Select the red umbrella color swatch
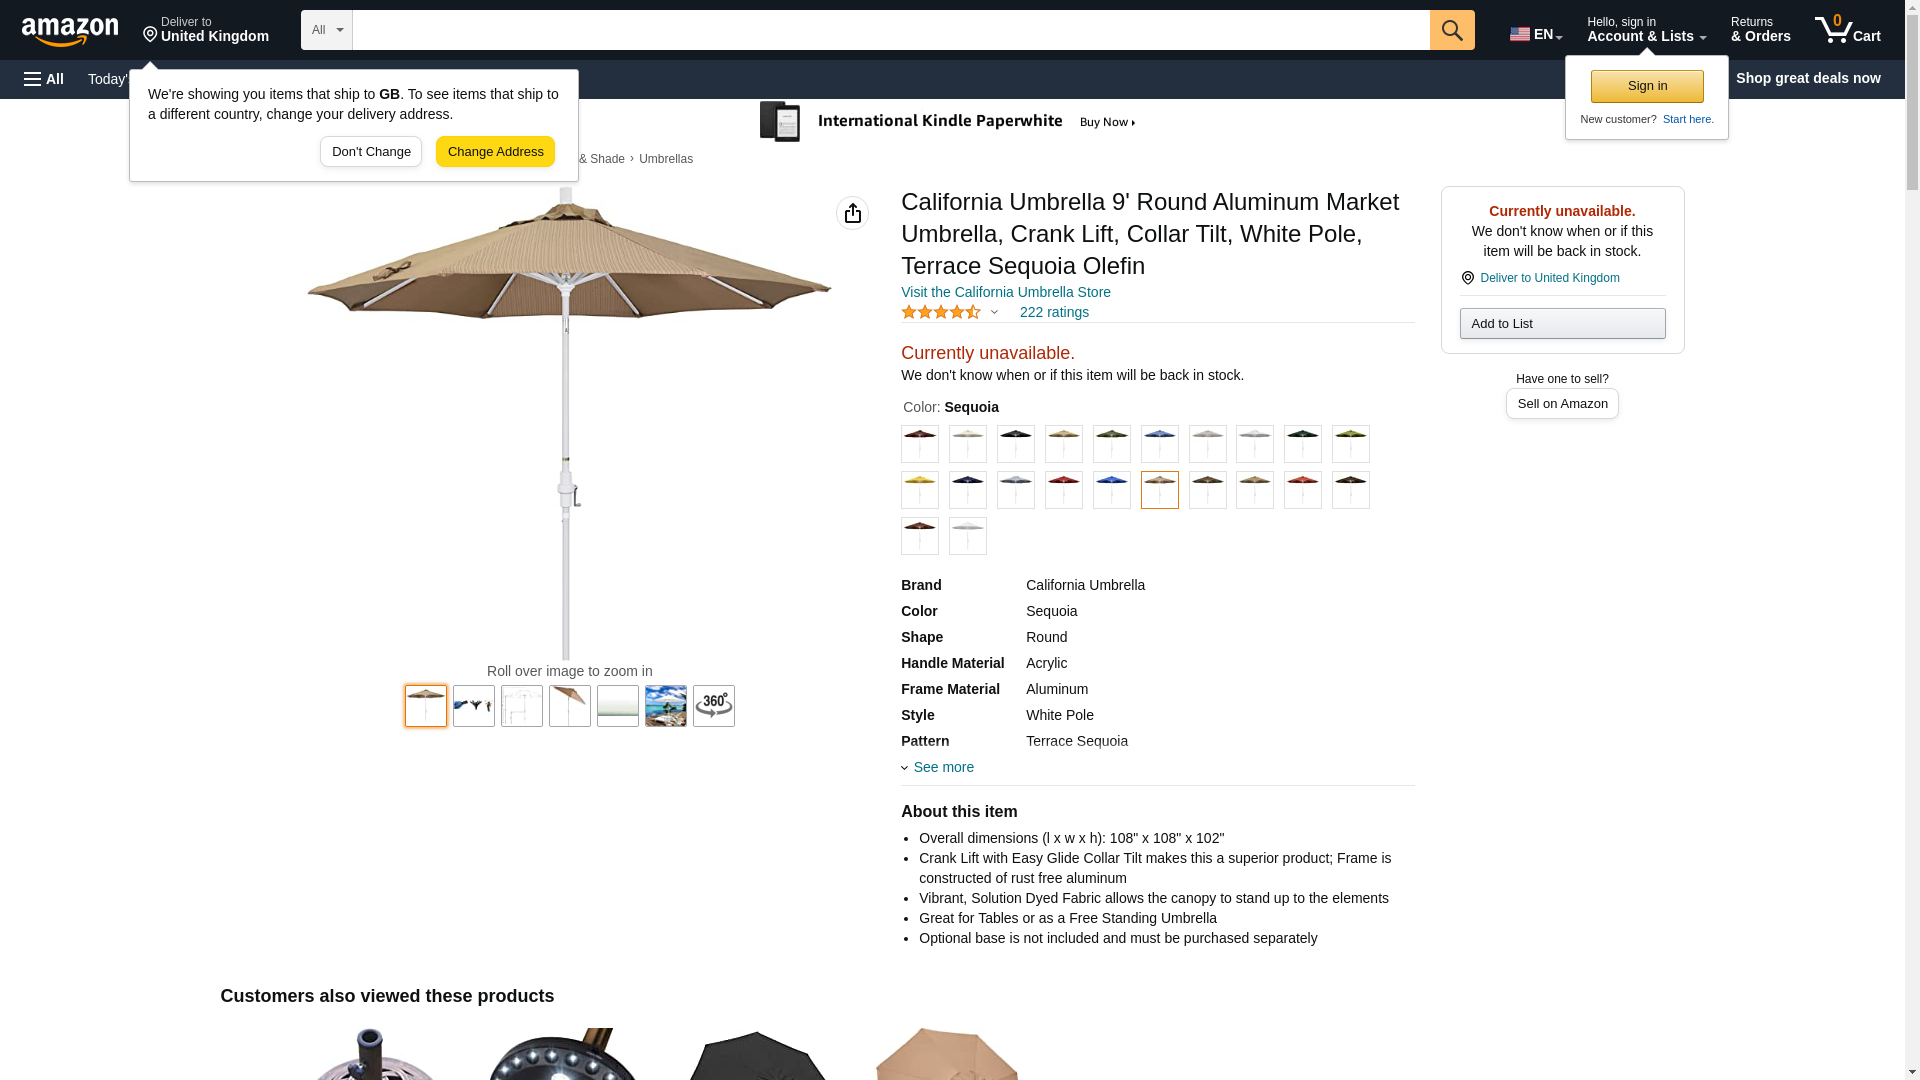 1063,490
